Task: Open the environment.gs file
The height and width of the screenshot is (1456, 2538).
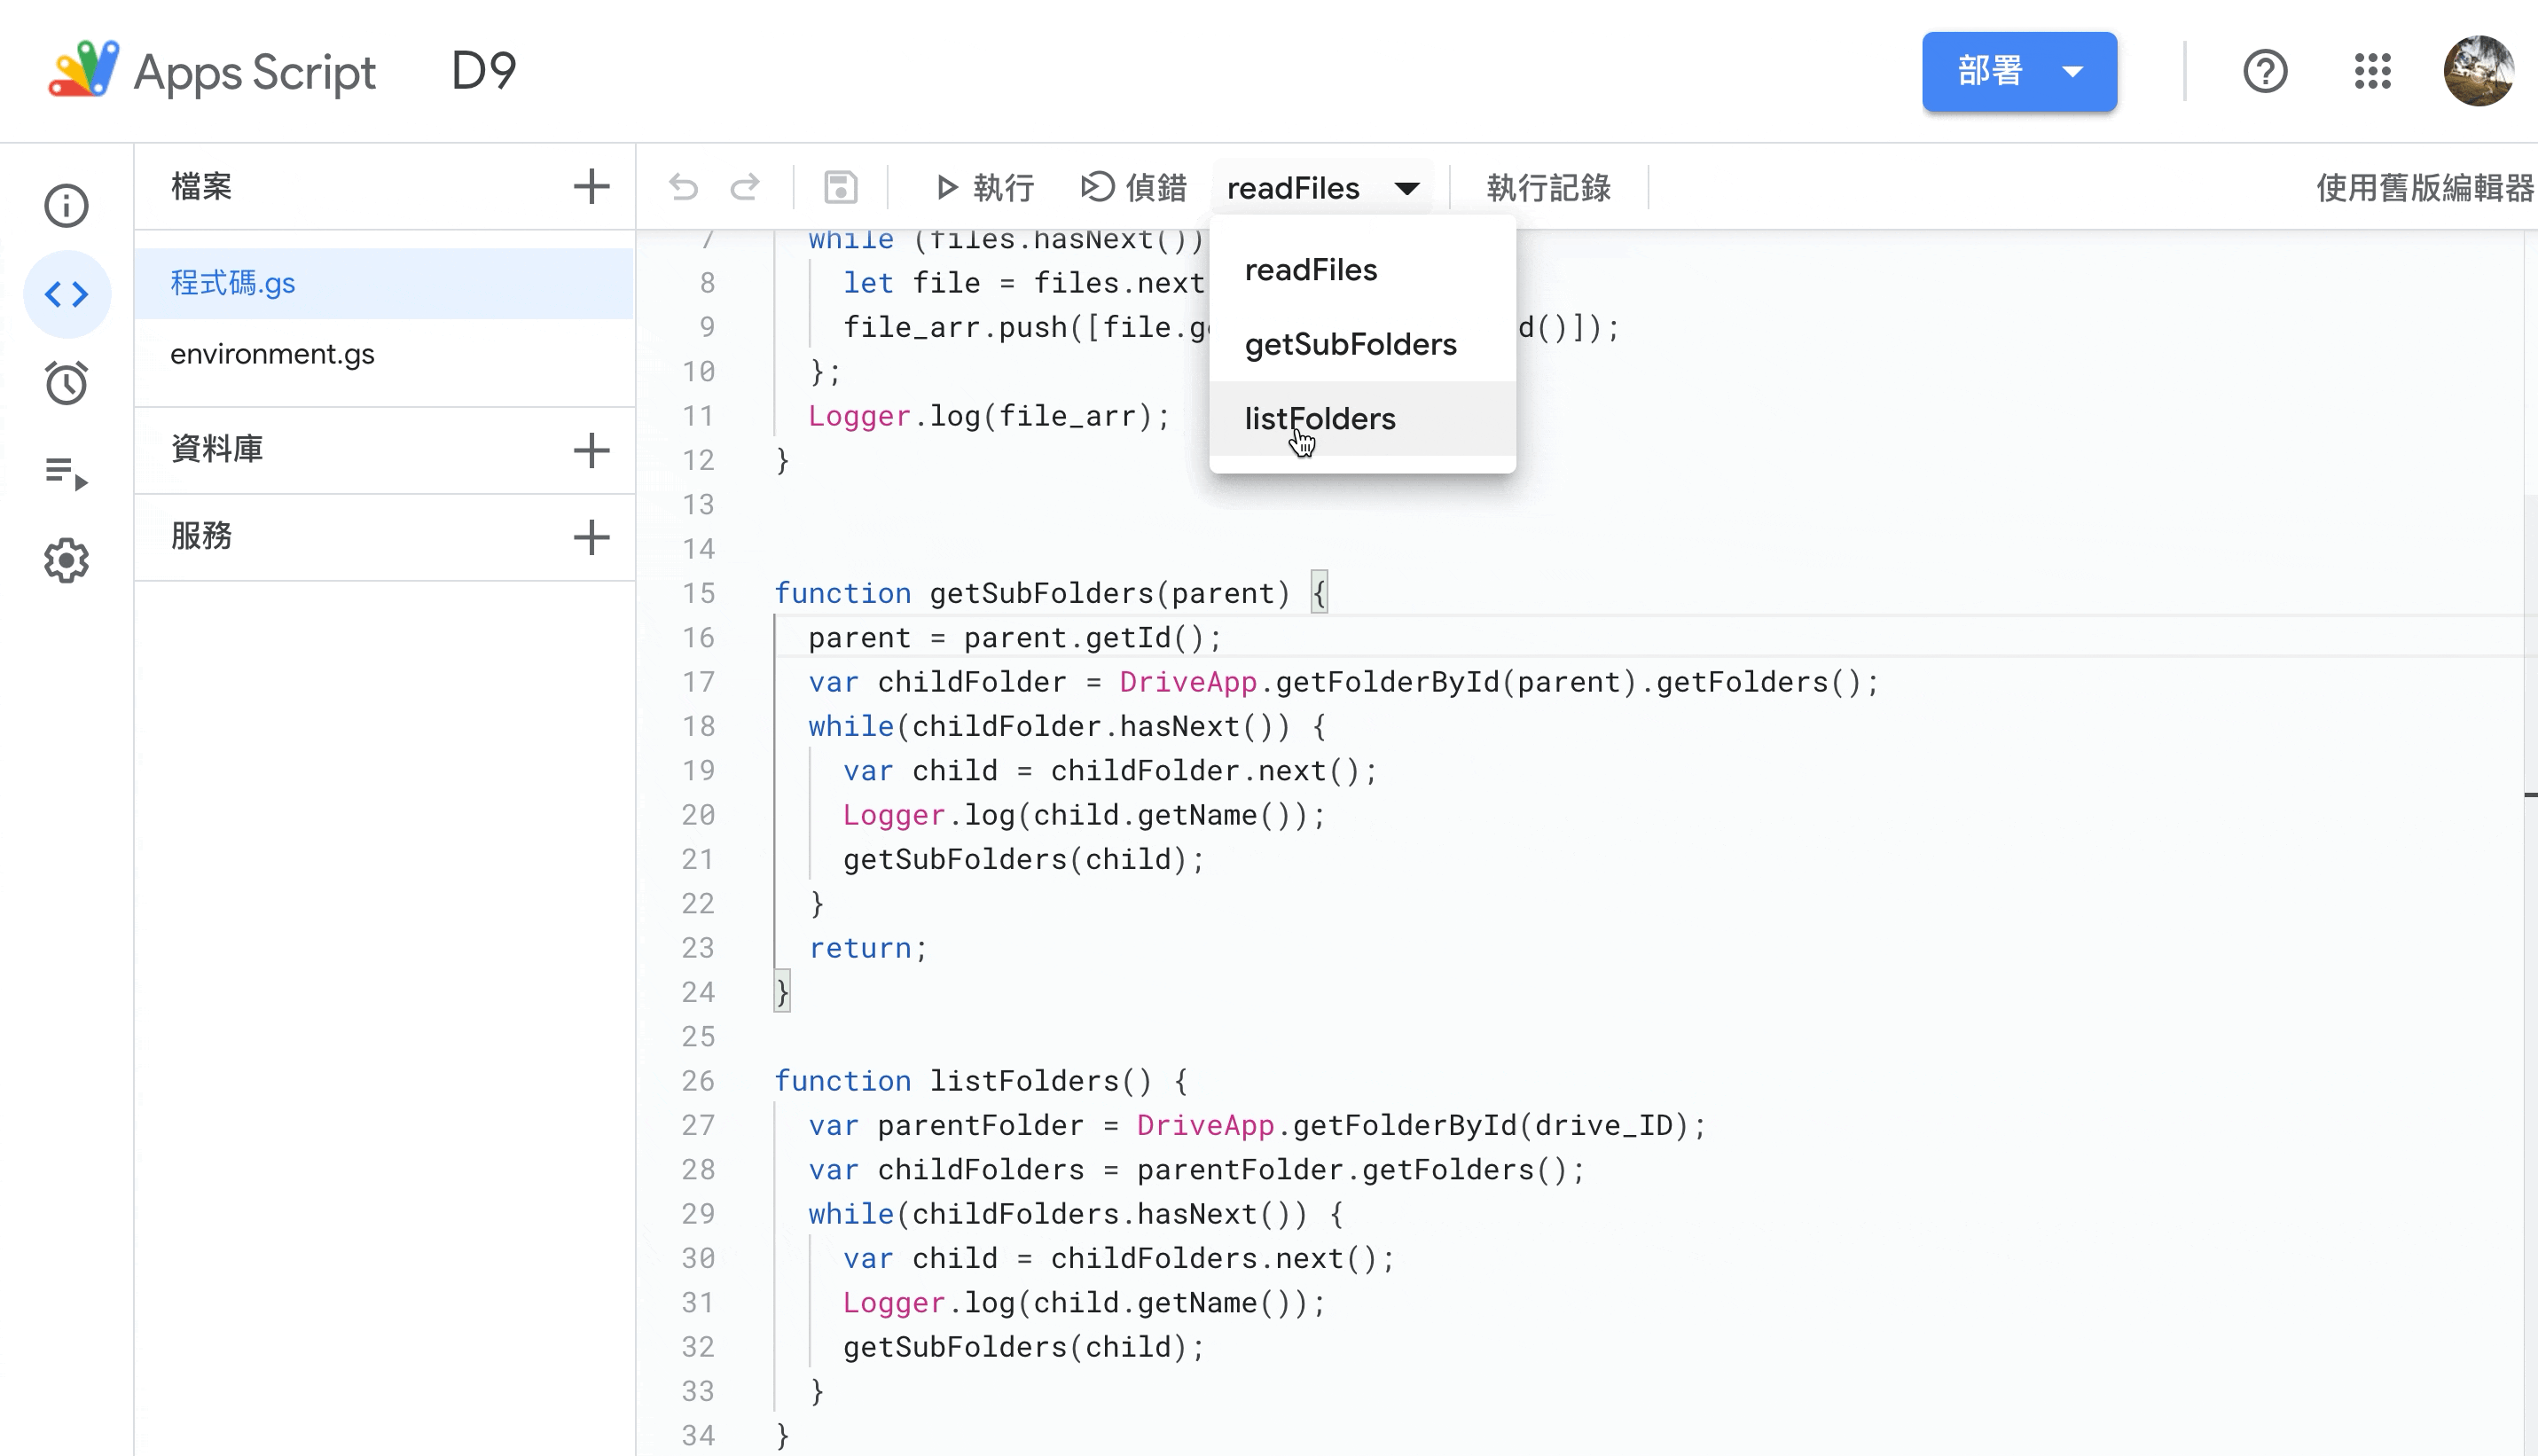Action: (x=384, y=354)
